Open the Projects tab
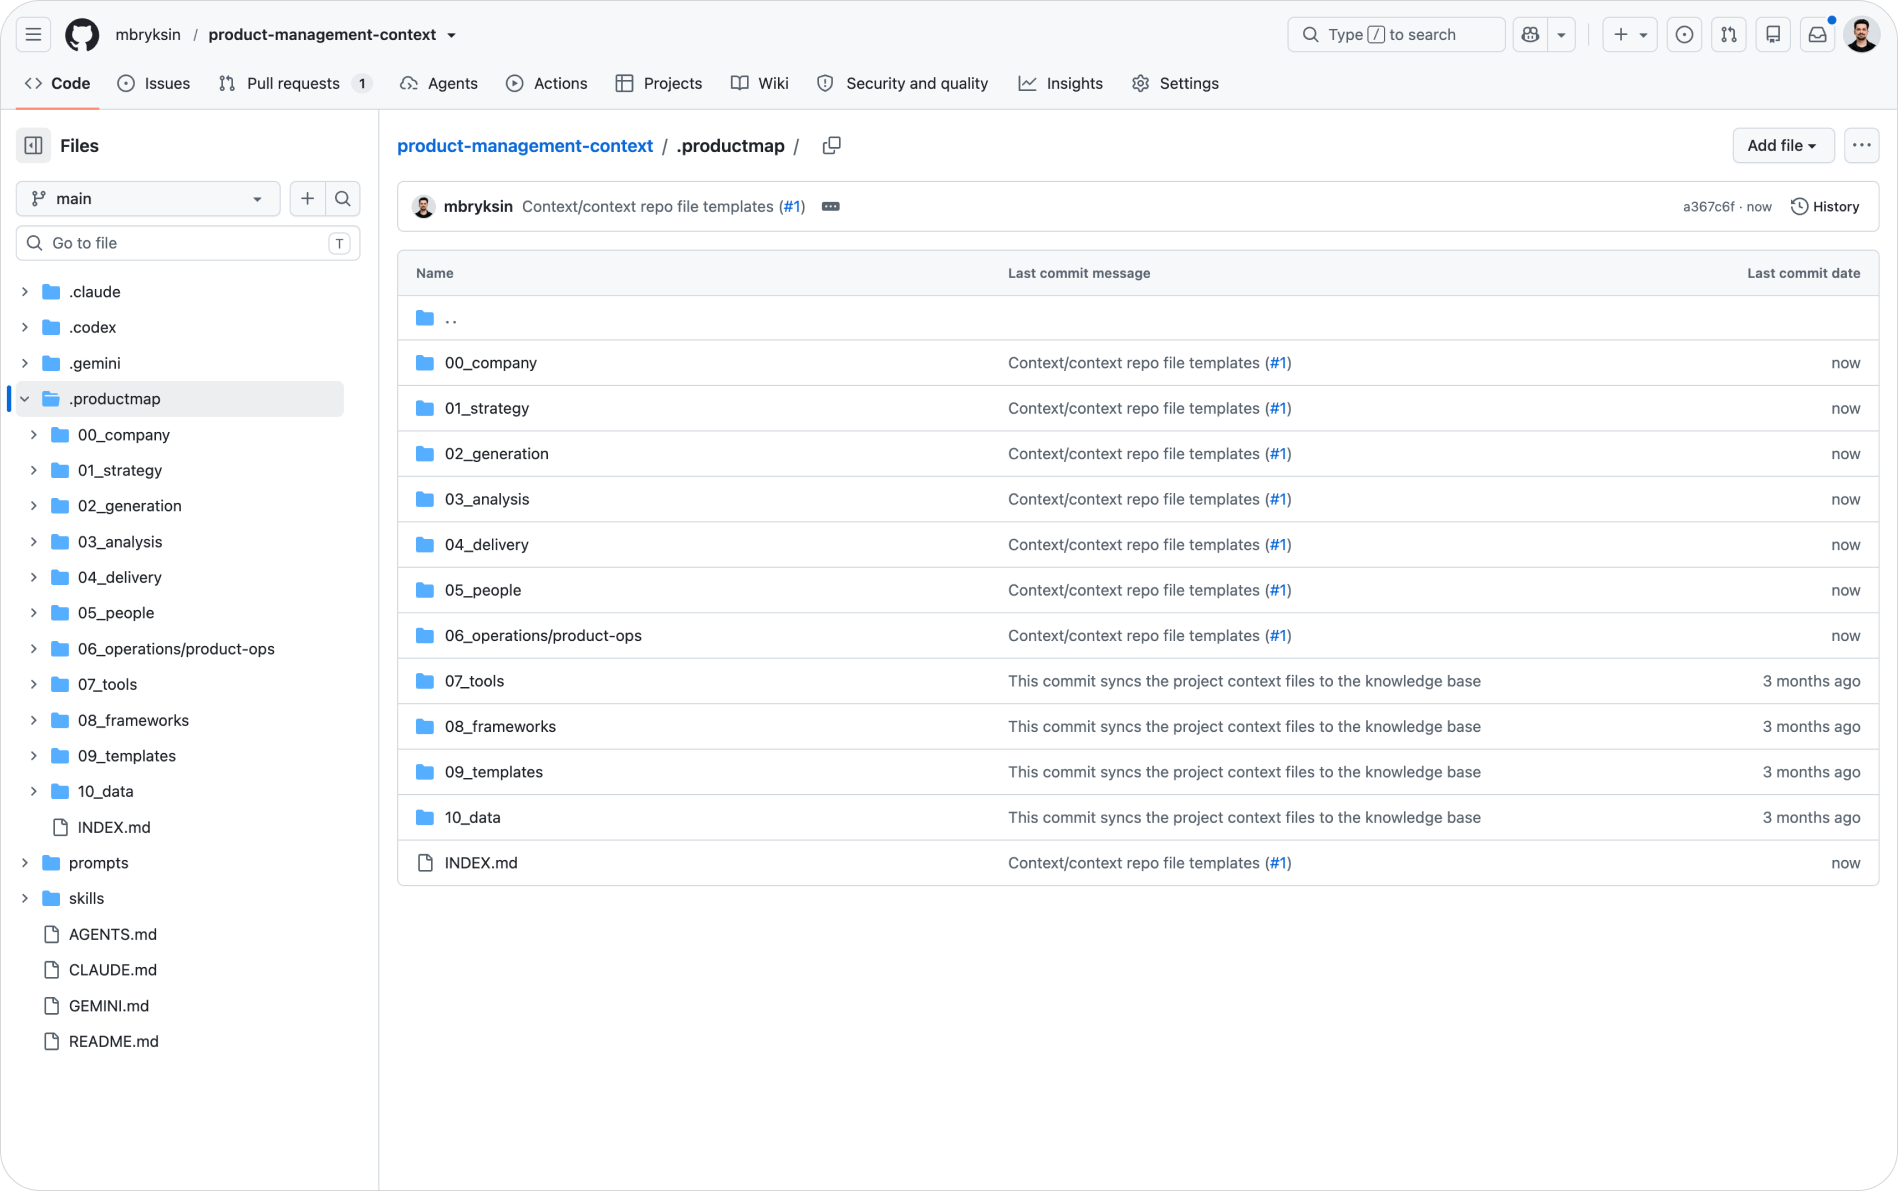This screenshot has width=1898, height=1191. point(659,84)
